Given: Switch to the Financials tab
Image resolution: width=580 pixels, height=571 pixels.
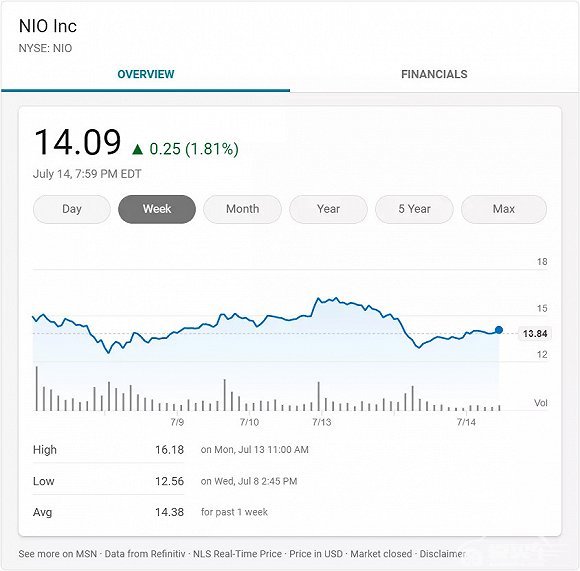Looking at the screenshot, I should [x=434, y=74].
